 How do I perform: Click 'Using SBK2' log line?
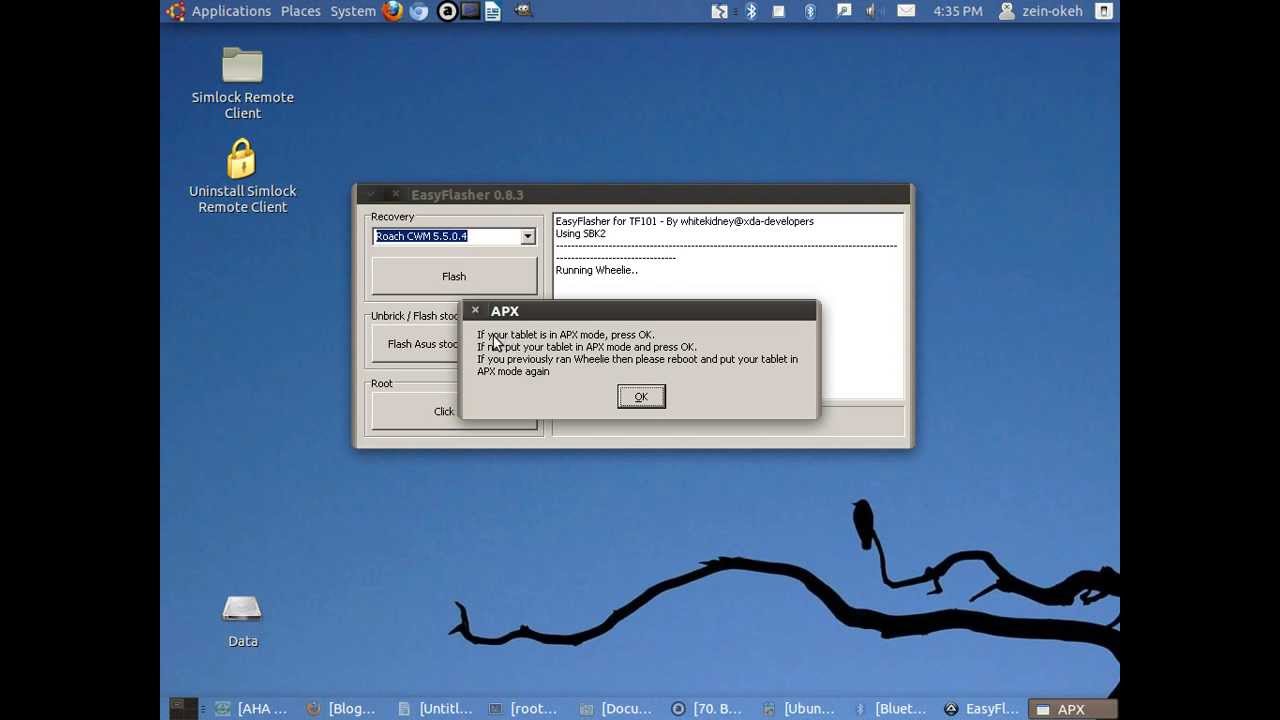pyautogui.click(x=580, y=233)
